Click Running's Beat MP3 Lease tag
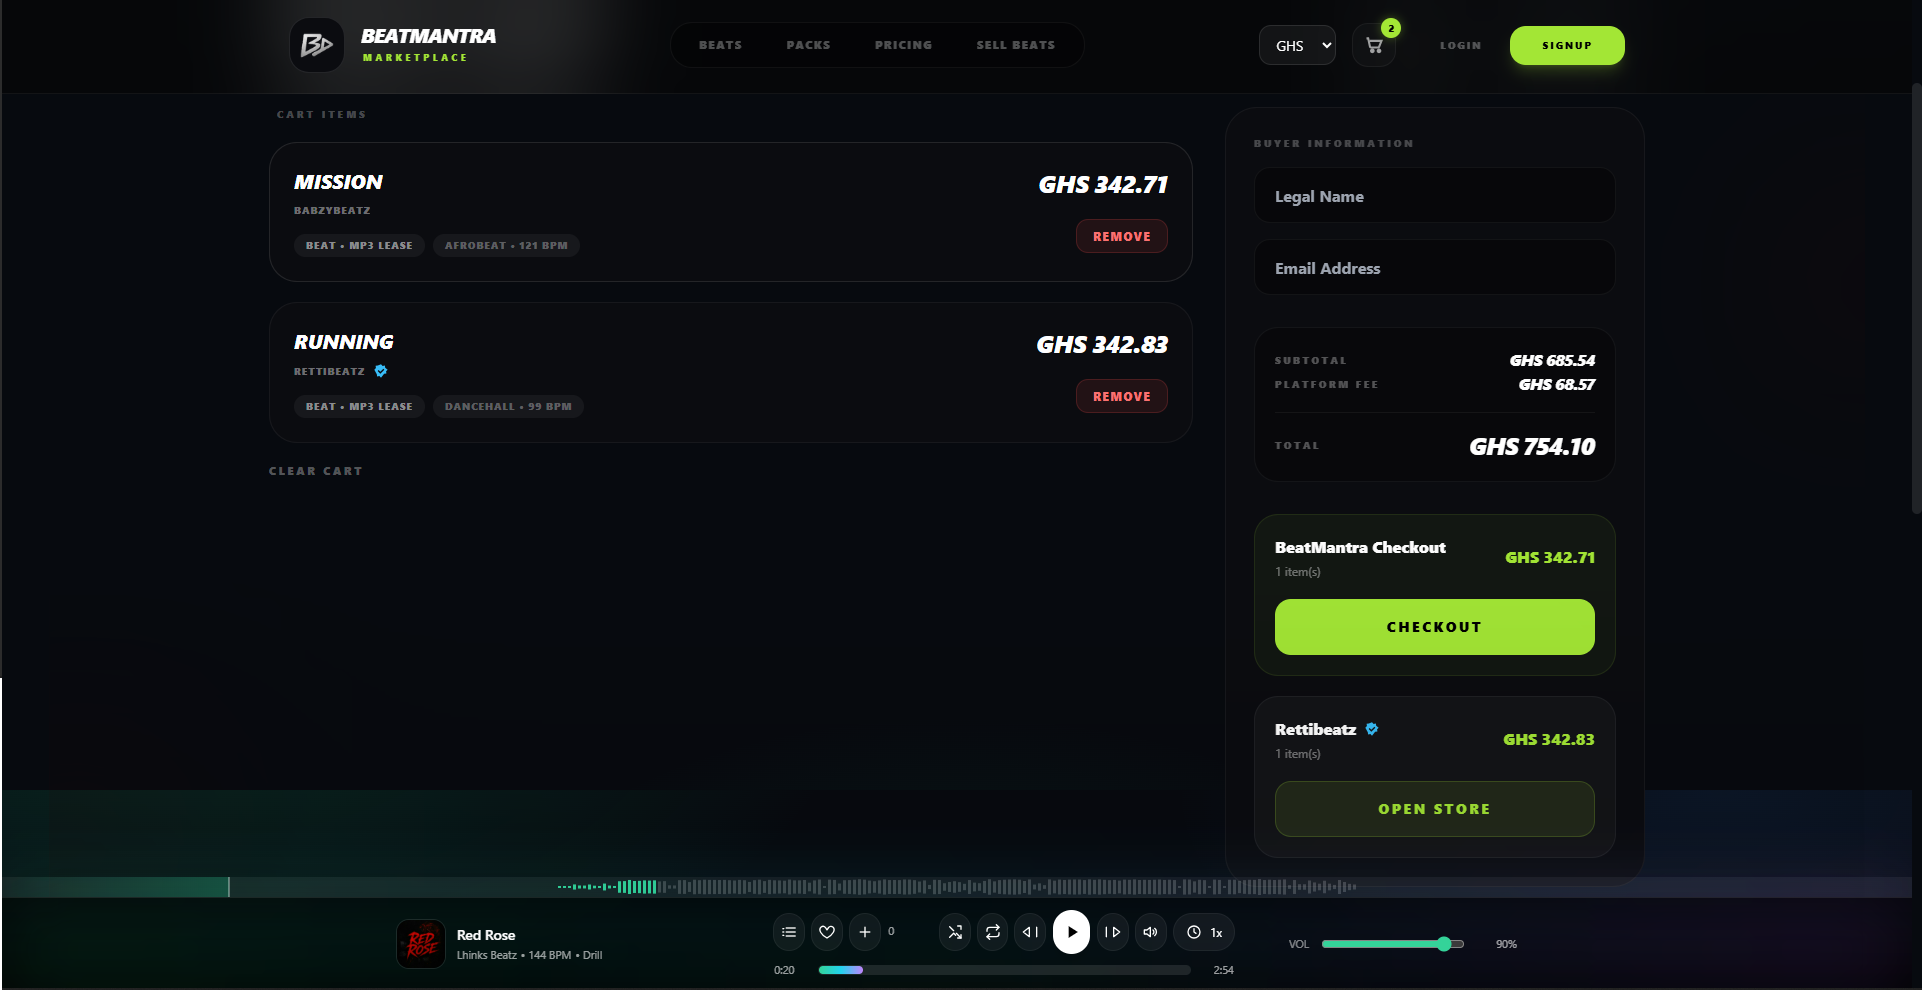The width and height of the screenshot is (1922, 990). 359,406
